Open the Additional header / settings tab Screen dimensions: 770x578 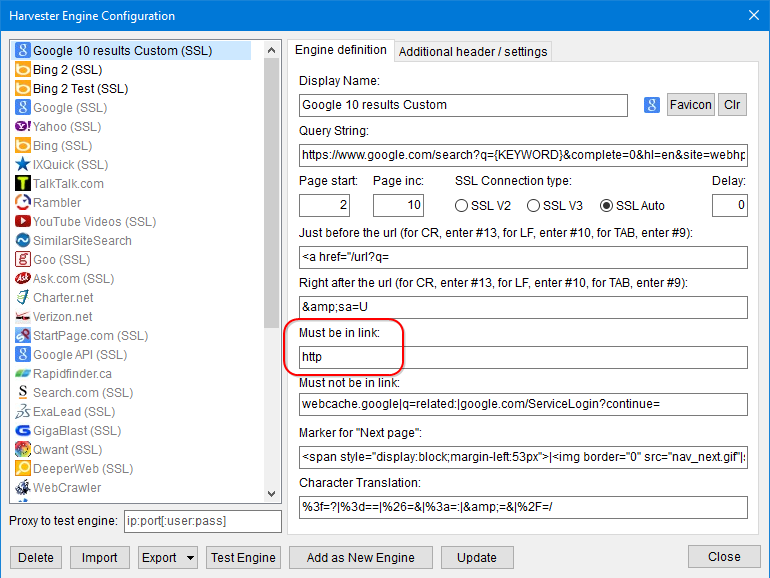[473, 52]
